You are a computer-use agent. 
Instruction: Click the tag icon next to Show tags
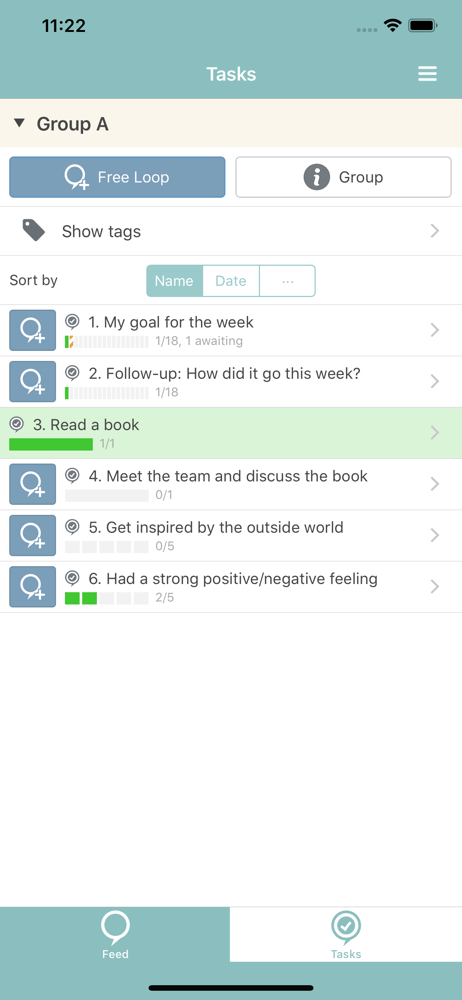(33, 230)
